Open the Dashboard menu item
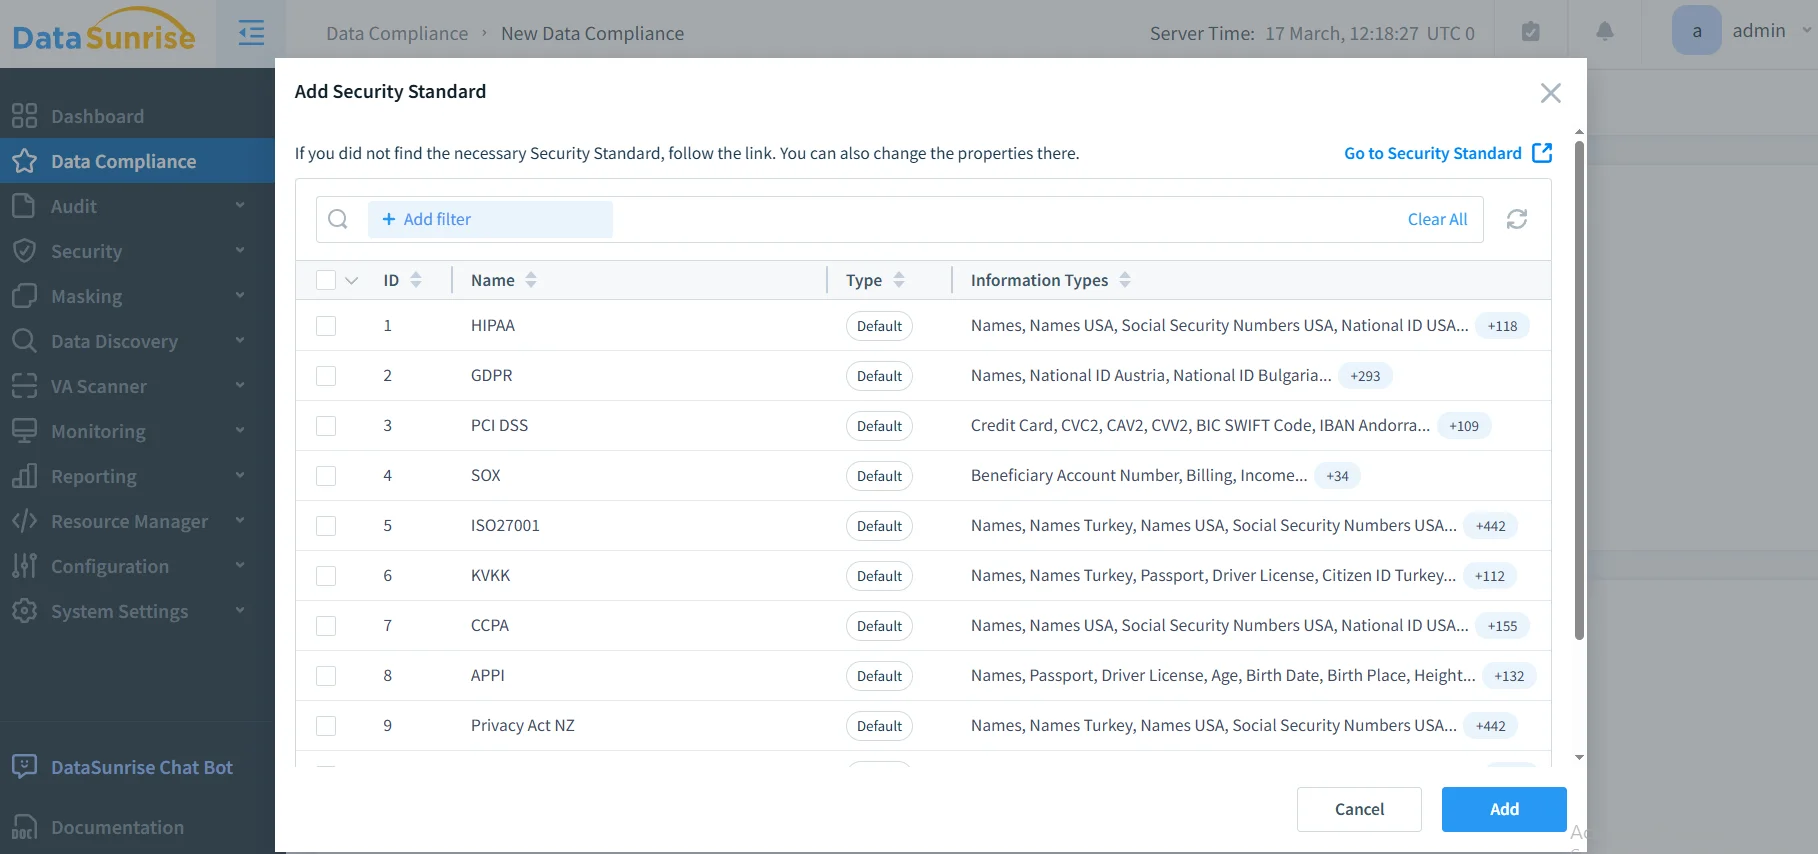 (x=97, y=116)
